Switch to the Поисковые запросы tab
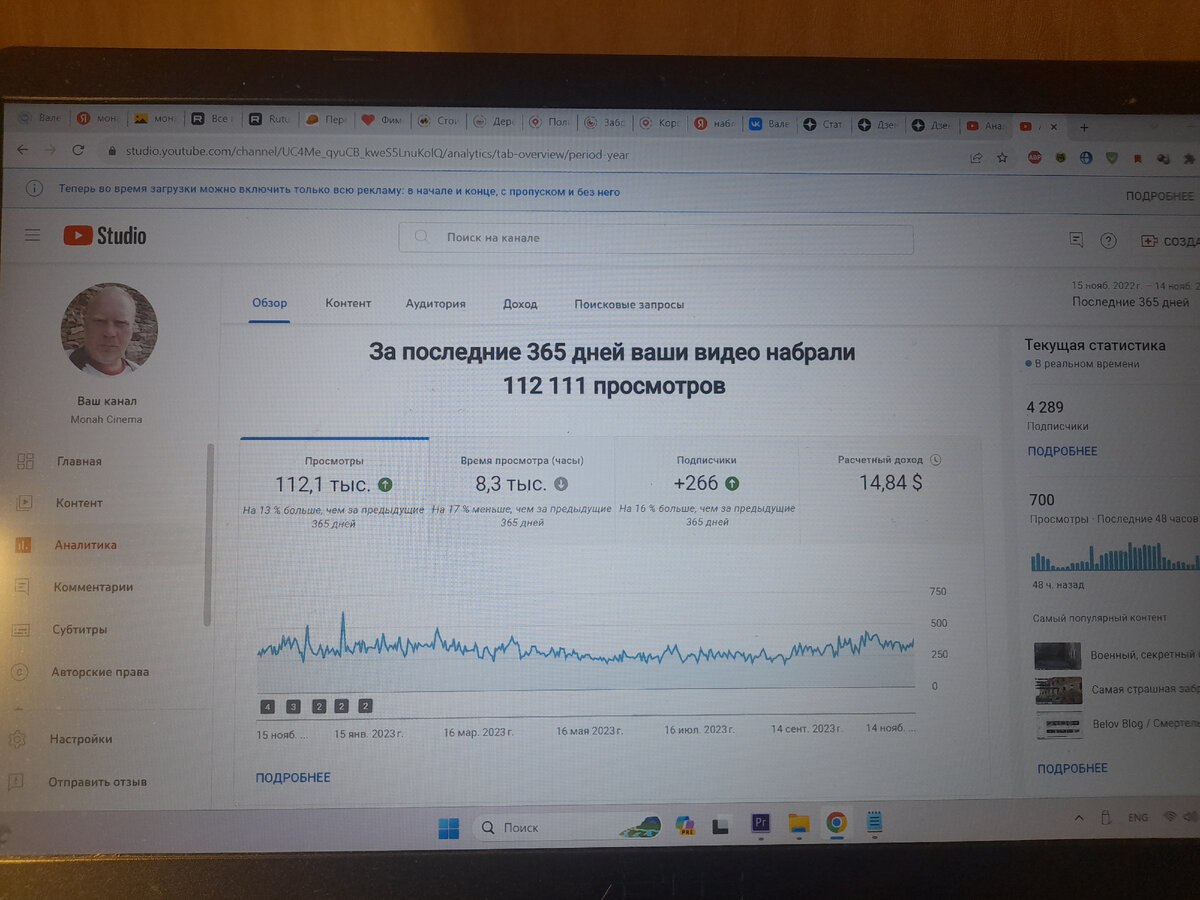The image size is (1200, 900). point(629,304)
